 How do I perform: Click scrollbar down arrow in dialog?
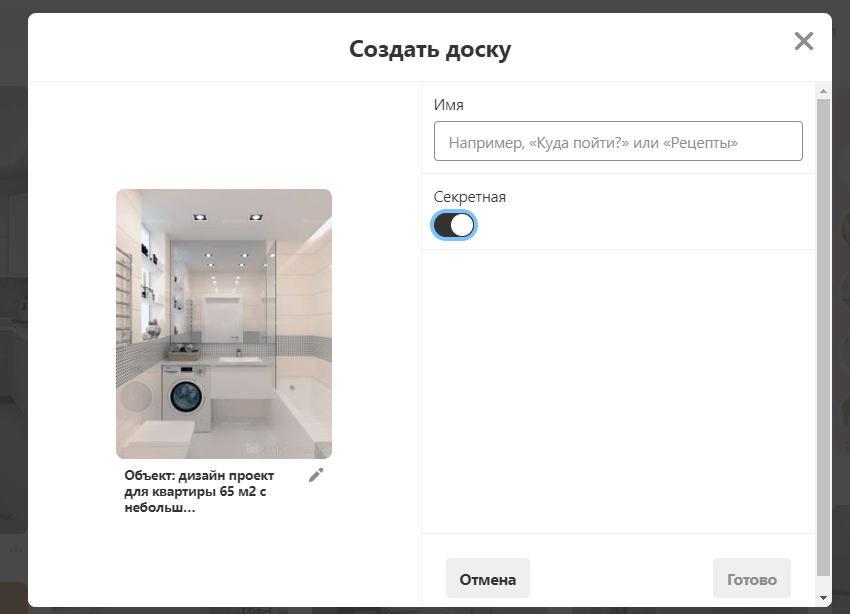point(823,597)
